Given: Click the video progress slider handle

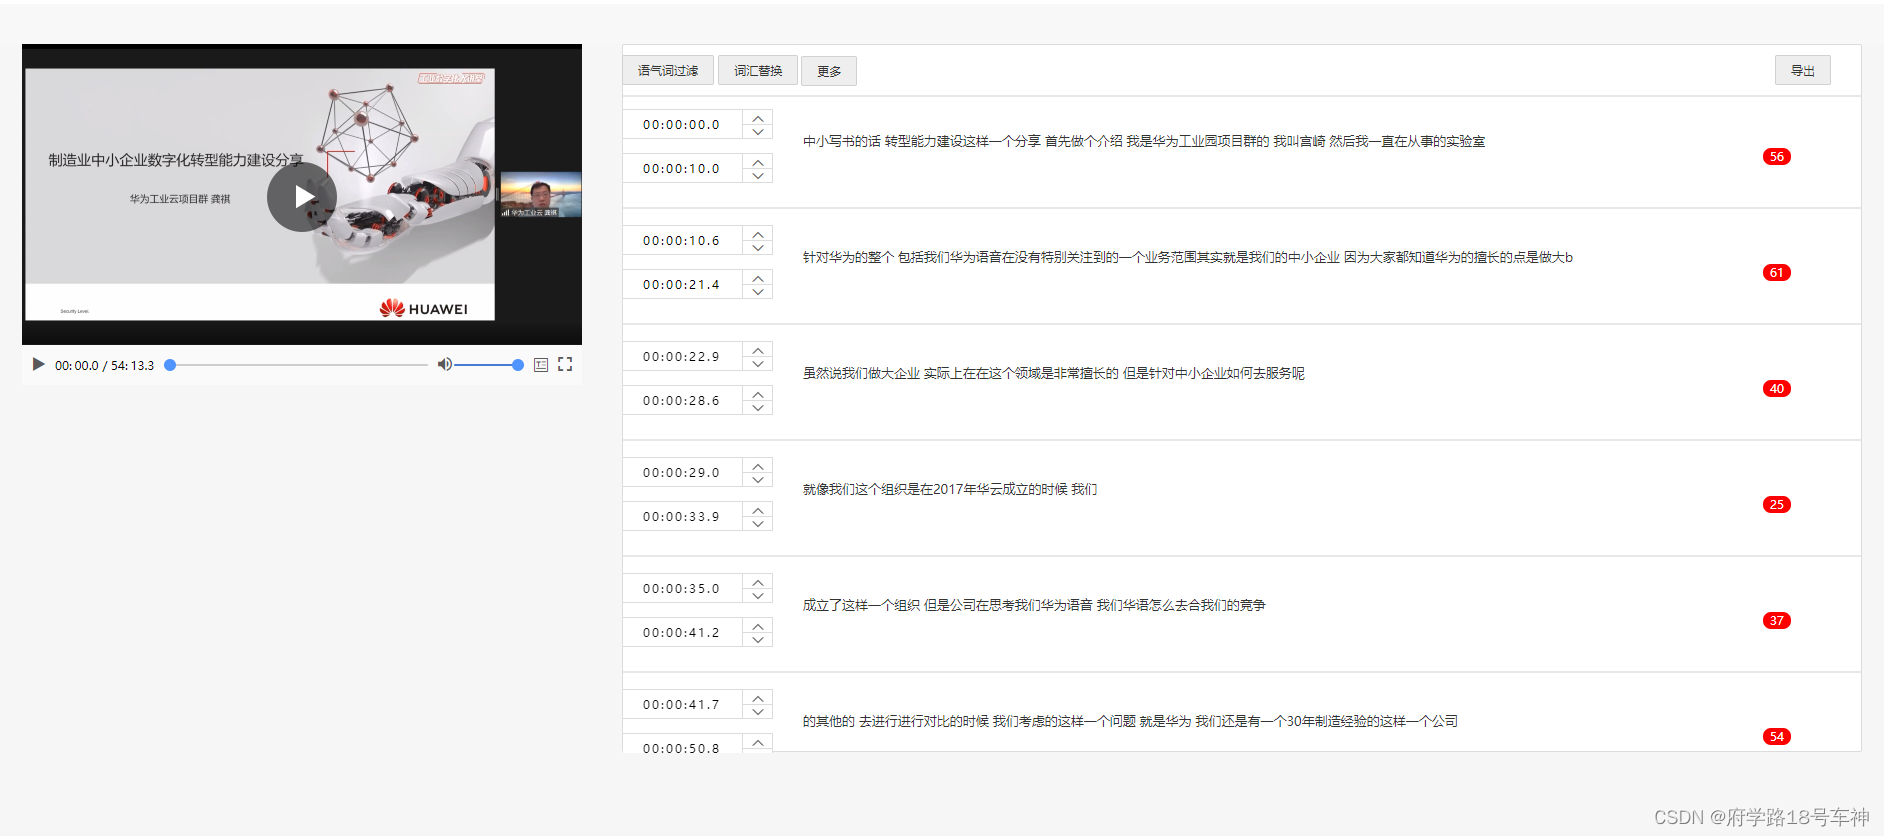Looking at the screenshot, I should 170,365.
